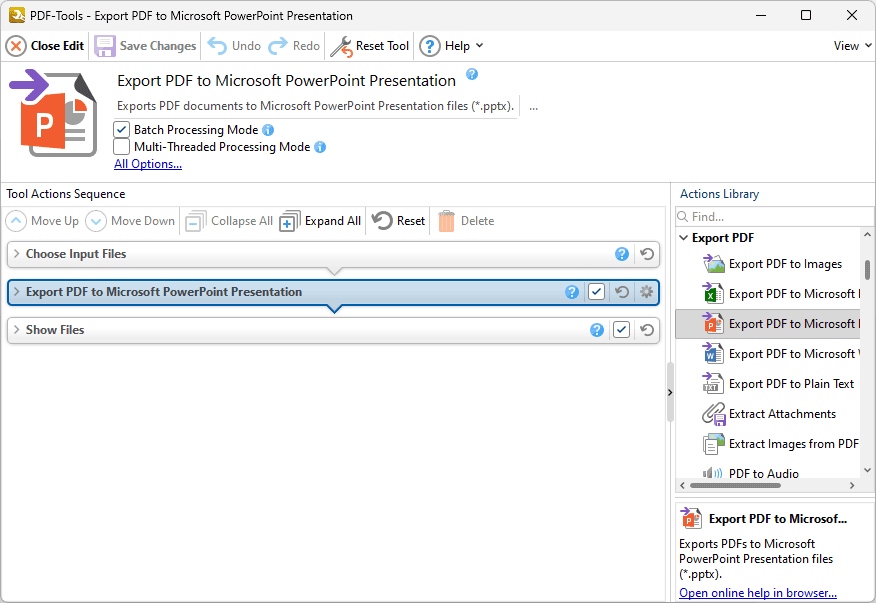Click the Delete trash icon

tap(446, 221)
